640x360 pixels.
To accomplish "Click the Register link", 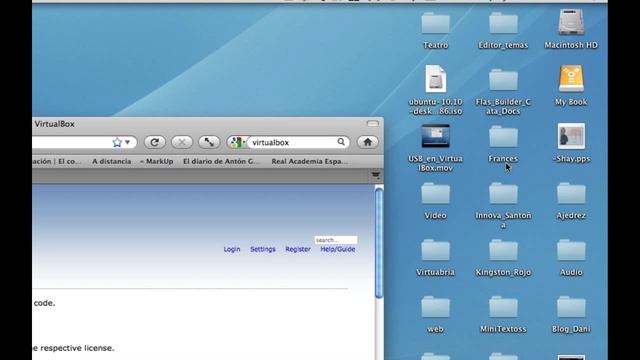I will coord(298,249).
